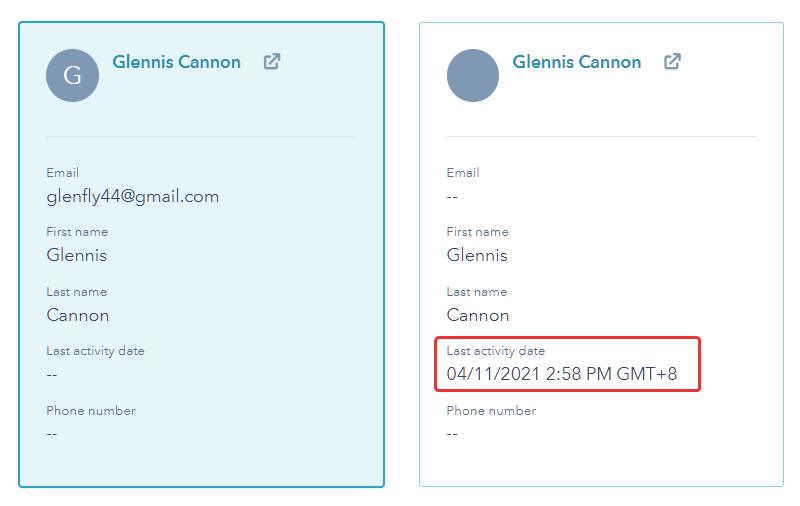Click empty Email value on right card
This screenshot has height=506, width=800.
pyautogui.click(x=452, y=197)
